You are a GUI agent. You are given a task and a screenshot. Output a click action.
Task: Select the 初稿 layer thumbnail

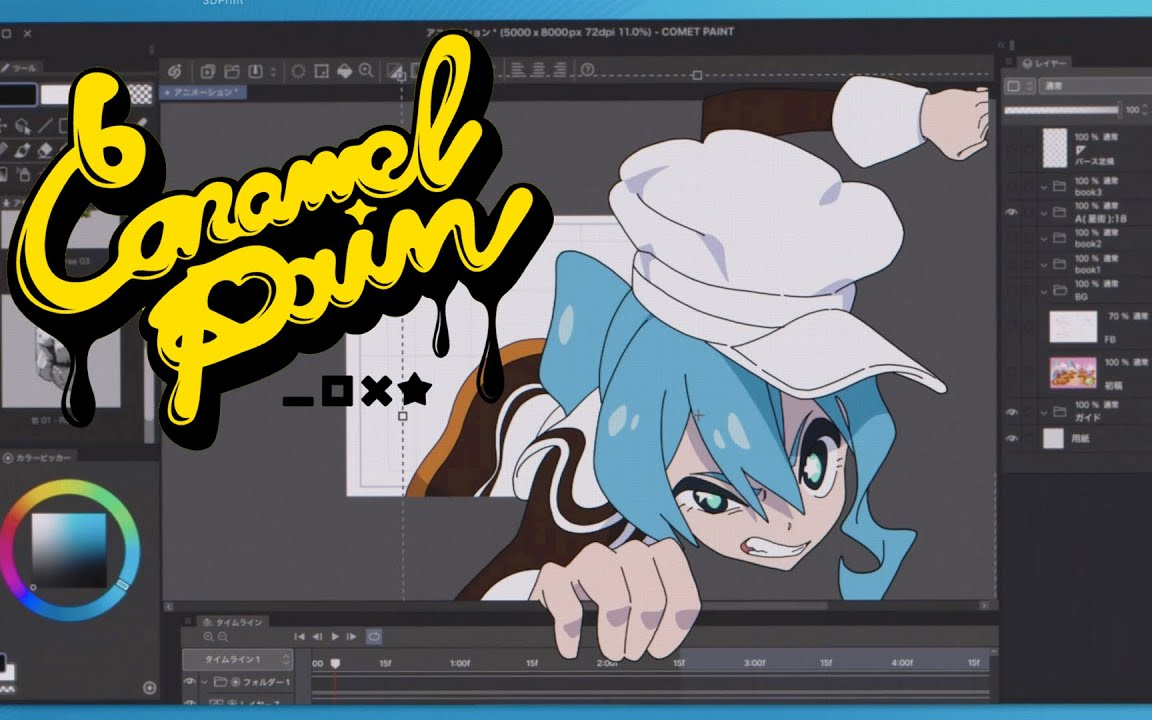click(1067, 372)
